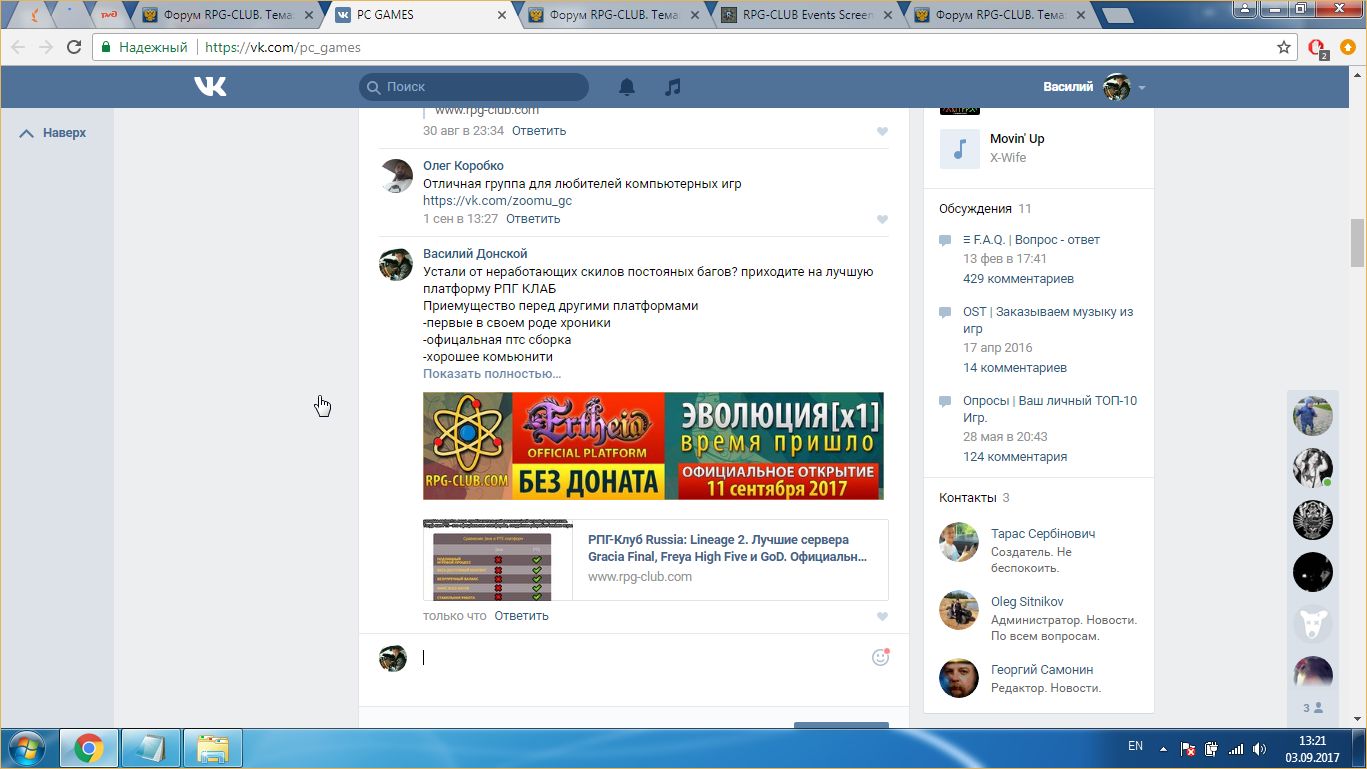Viewport: 1367px width, 769px height.
Task: Open the РПГ-Клуб Russia Lineage 2 link preview
Action: [727, 548]
